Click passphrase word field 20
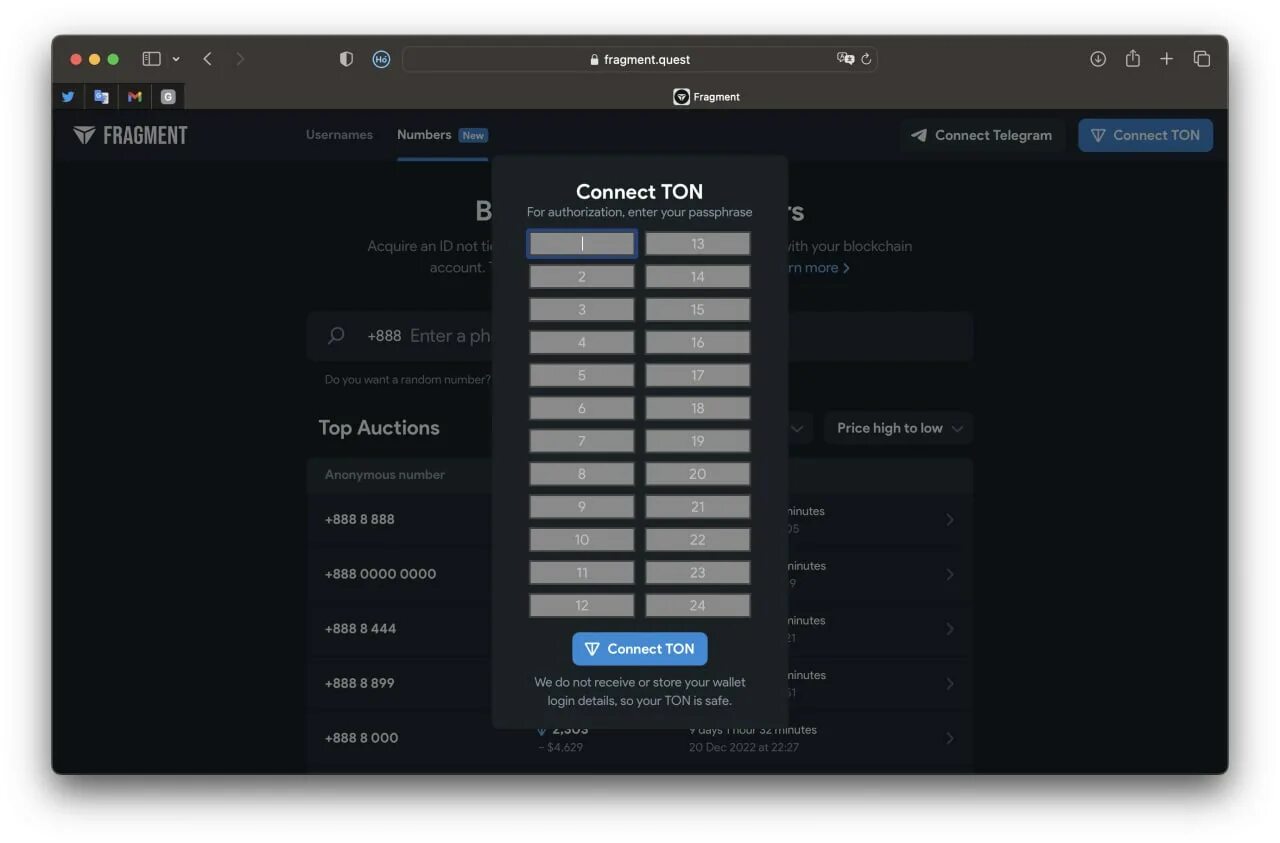The height and width of the screenshot is (843, 1280). tap(698, 474)
